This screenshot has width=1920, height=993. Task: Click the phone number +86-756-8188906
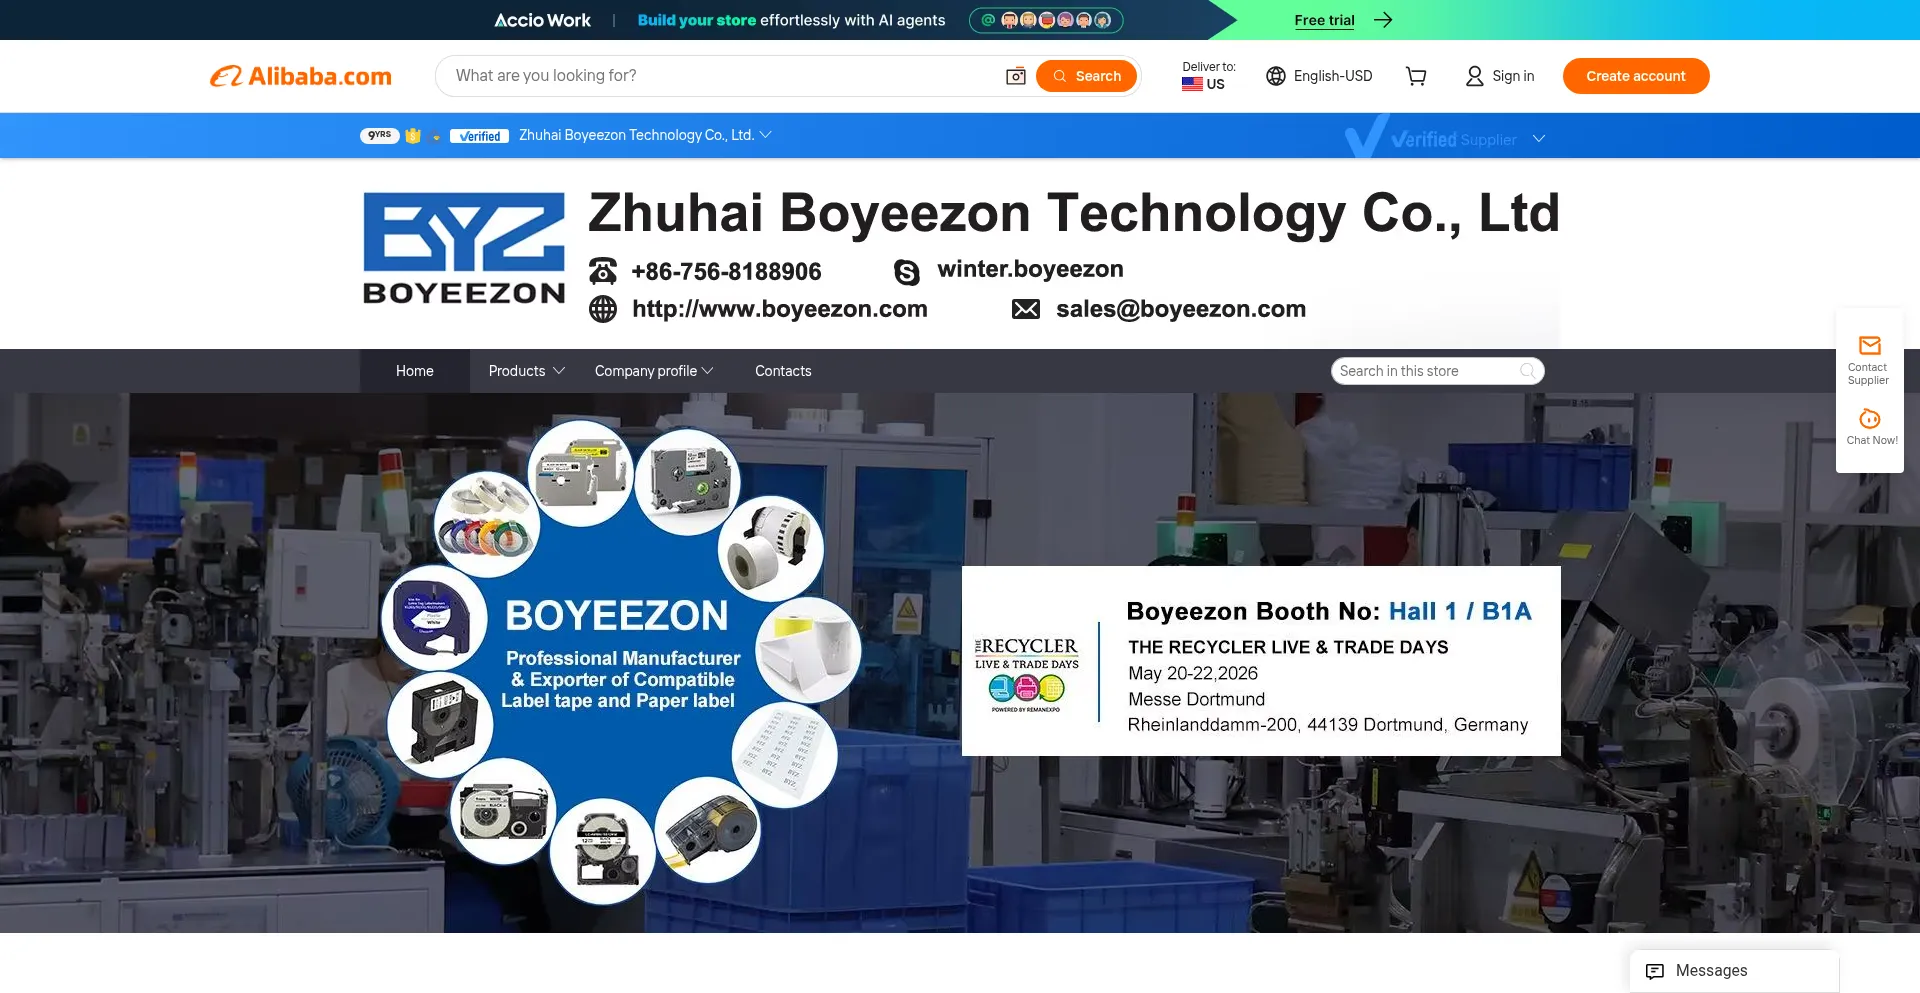(x=726, y=271)
